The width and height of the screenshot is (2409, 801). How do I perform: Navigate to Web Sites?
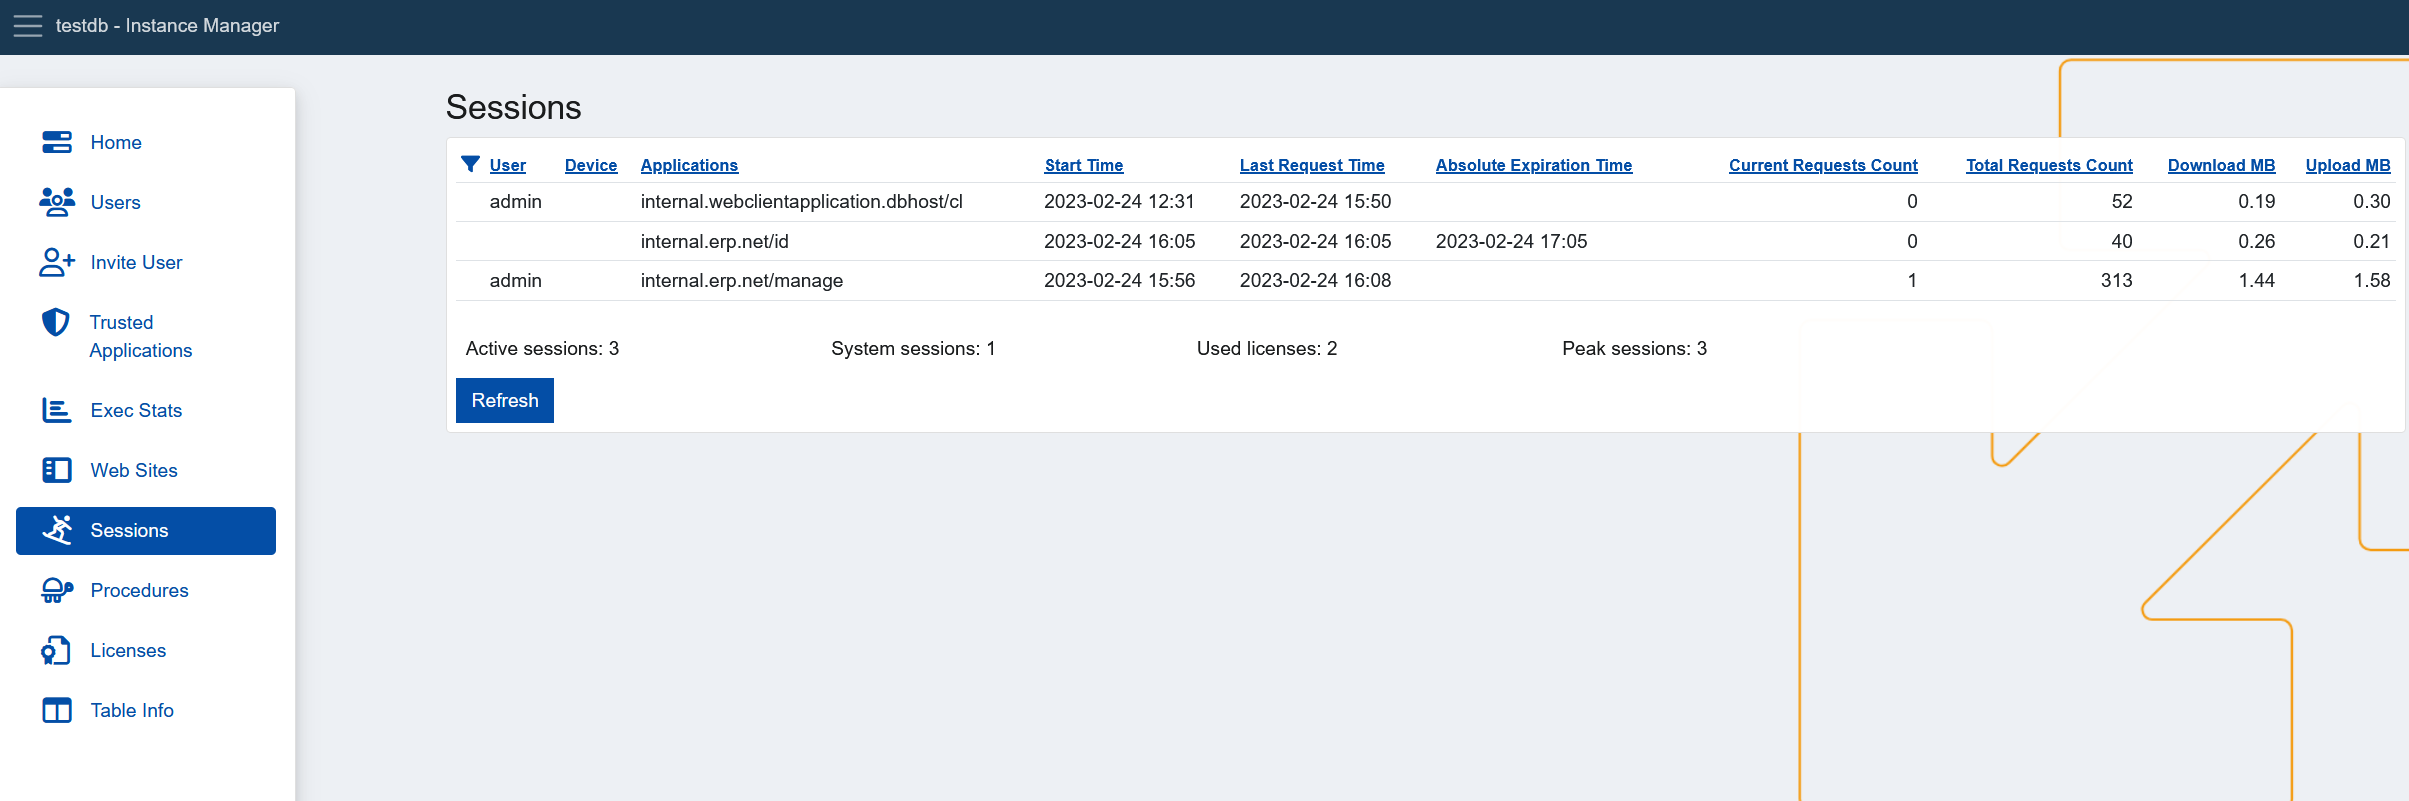[134, 470]
